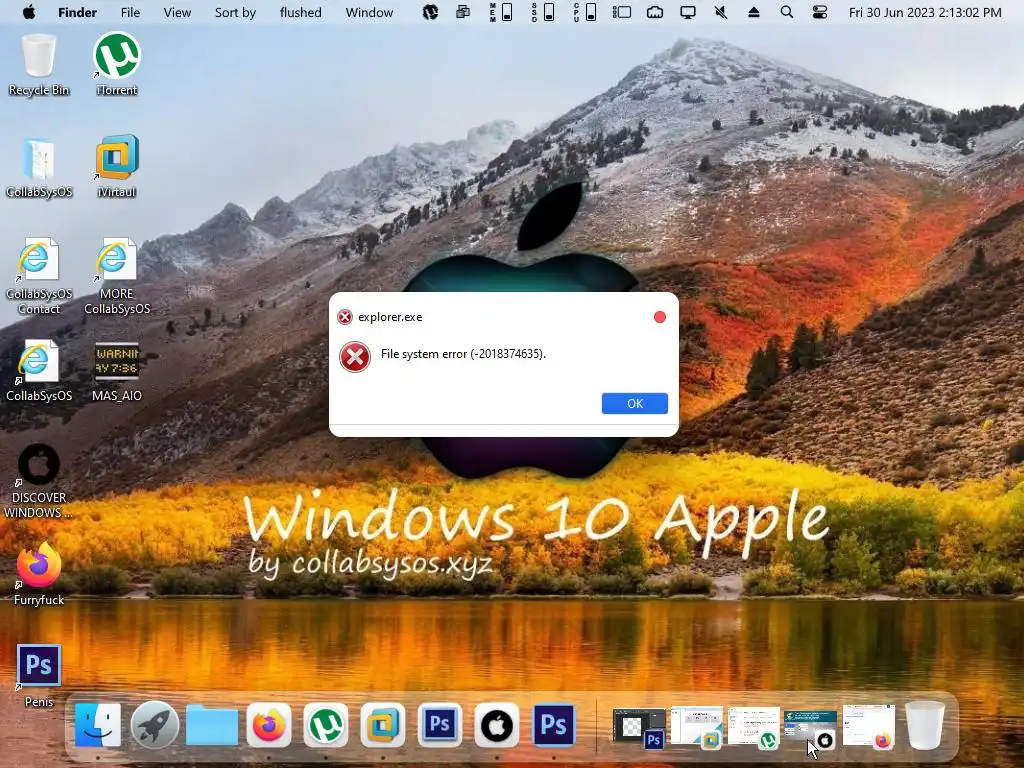Open the VMware icon in the dock
This screenshot has width=1024, height=768.
point(382,725)
